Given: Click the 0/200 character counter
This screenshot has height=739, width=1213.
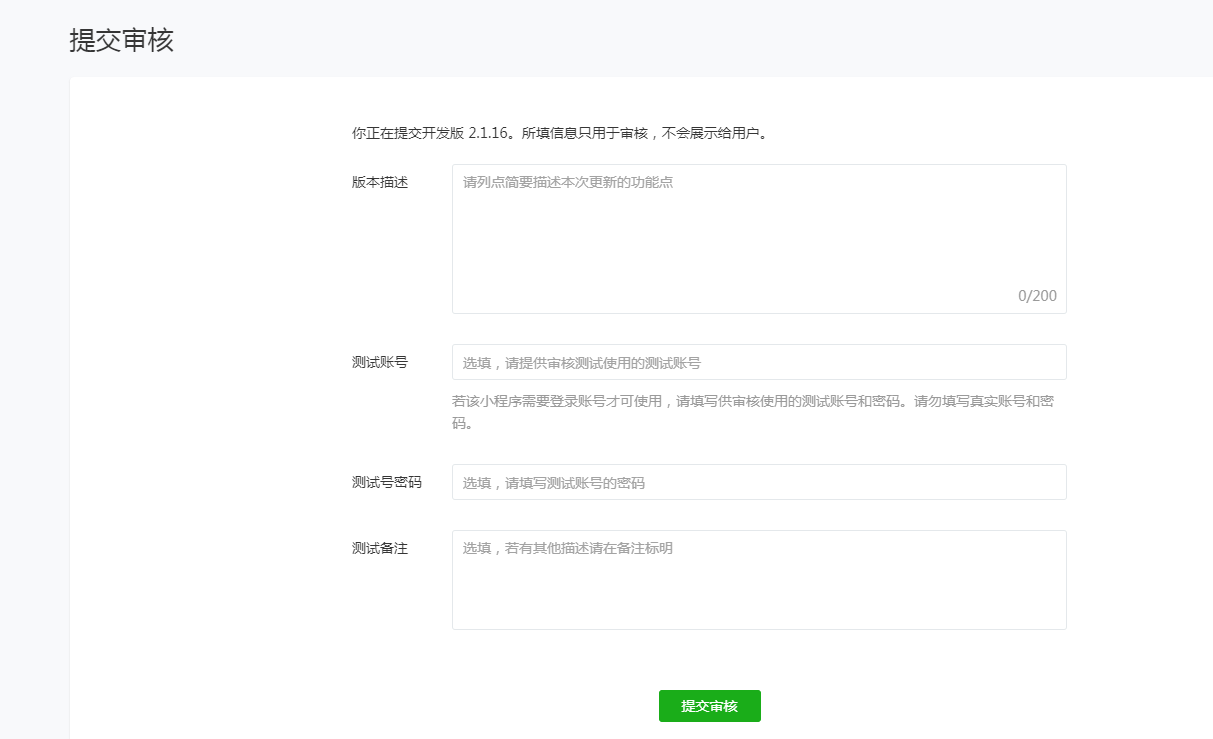Looking at the screenshot, I should pyautogui.click(x=1037, y=296).
